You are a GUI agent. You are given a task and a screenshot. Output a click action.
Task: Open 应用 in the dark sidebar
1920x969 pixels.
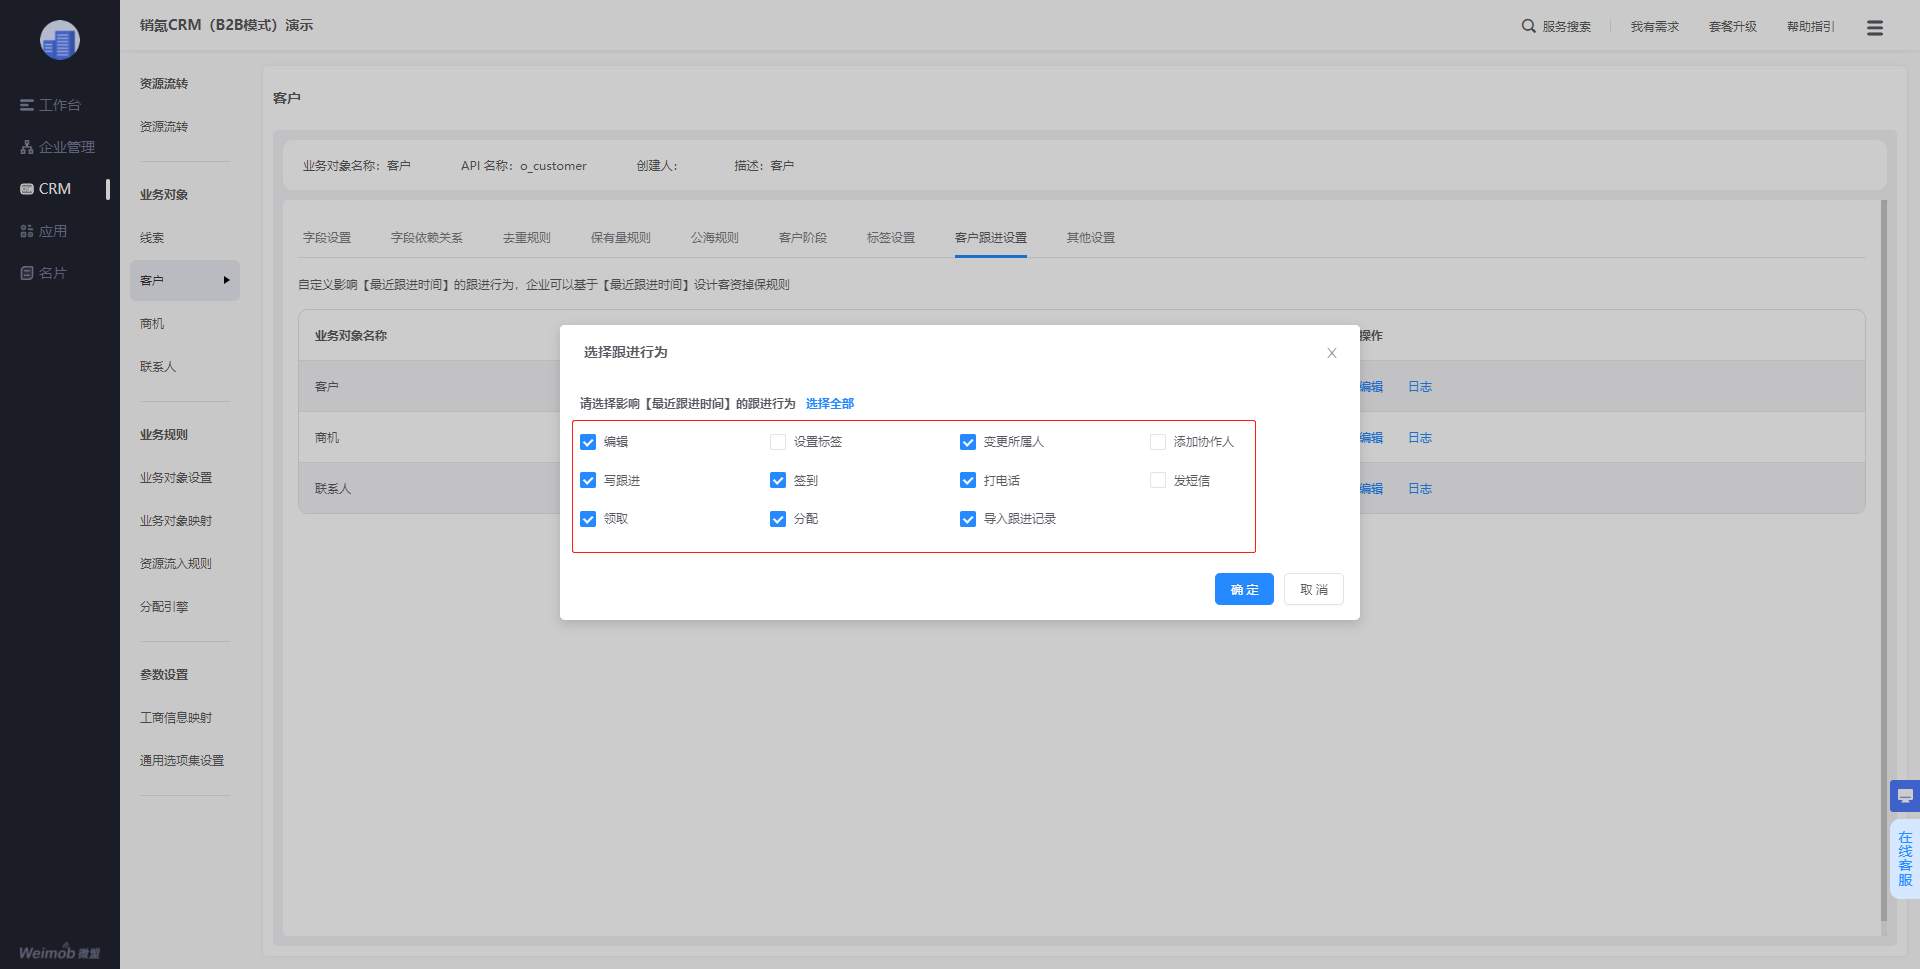43,231
